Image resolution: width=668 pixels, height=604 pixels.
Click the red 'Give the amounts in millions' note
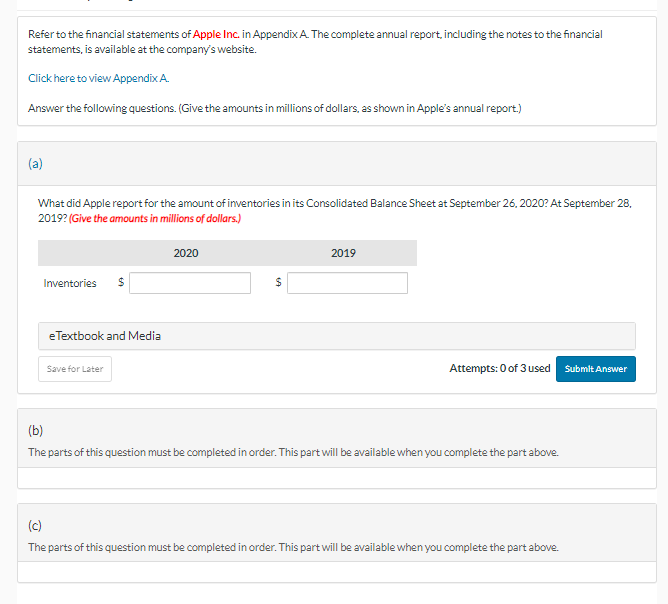point(155,219)
